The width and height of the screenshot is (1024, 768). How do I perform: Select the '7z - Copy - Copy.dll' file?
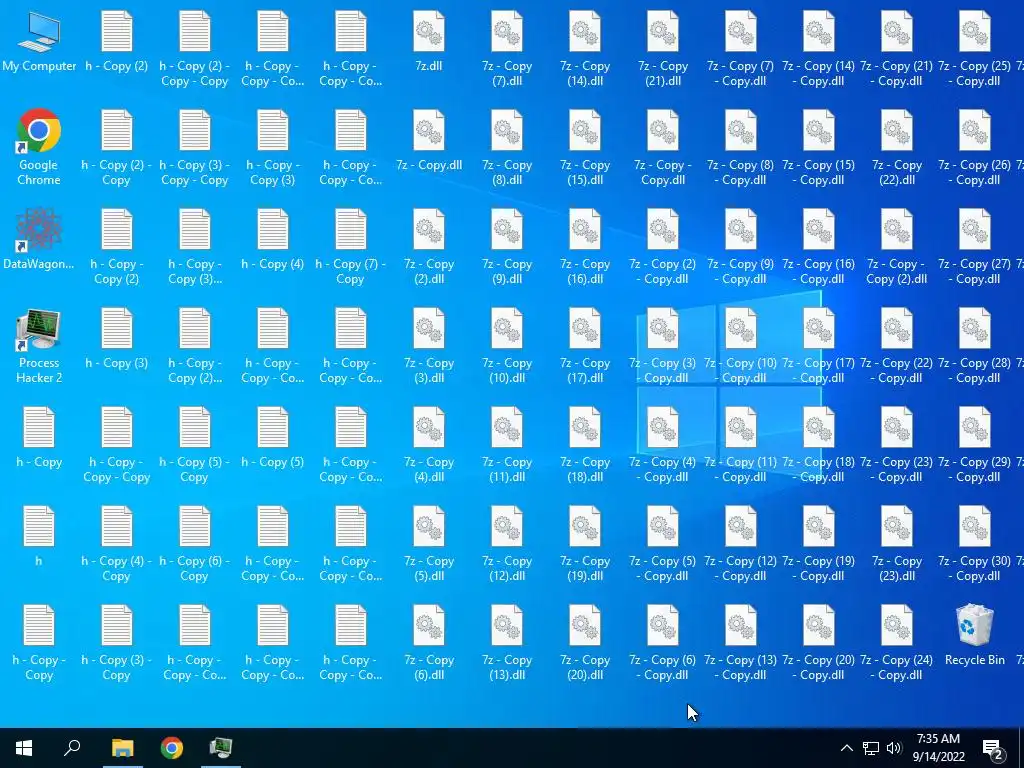tap(663, 148)
